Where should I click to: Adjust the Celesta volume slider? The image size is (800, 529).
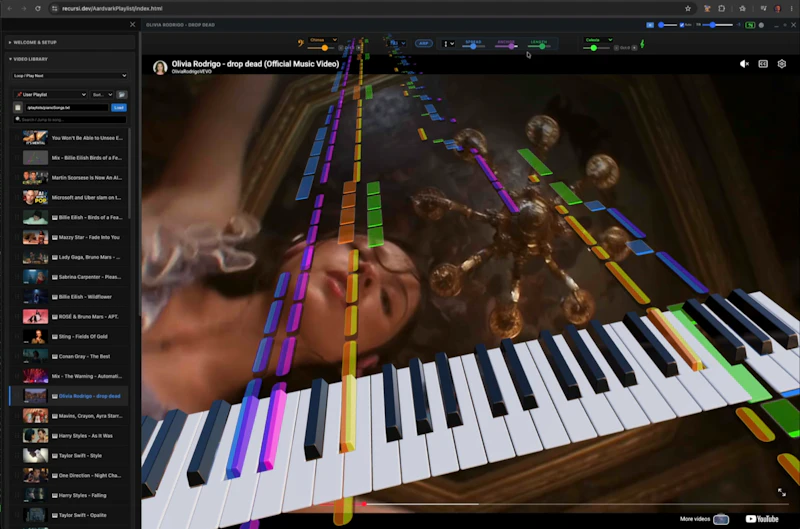[596, 48]
